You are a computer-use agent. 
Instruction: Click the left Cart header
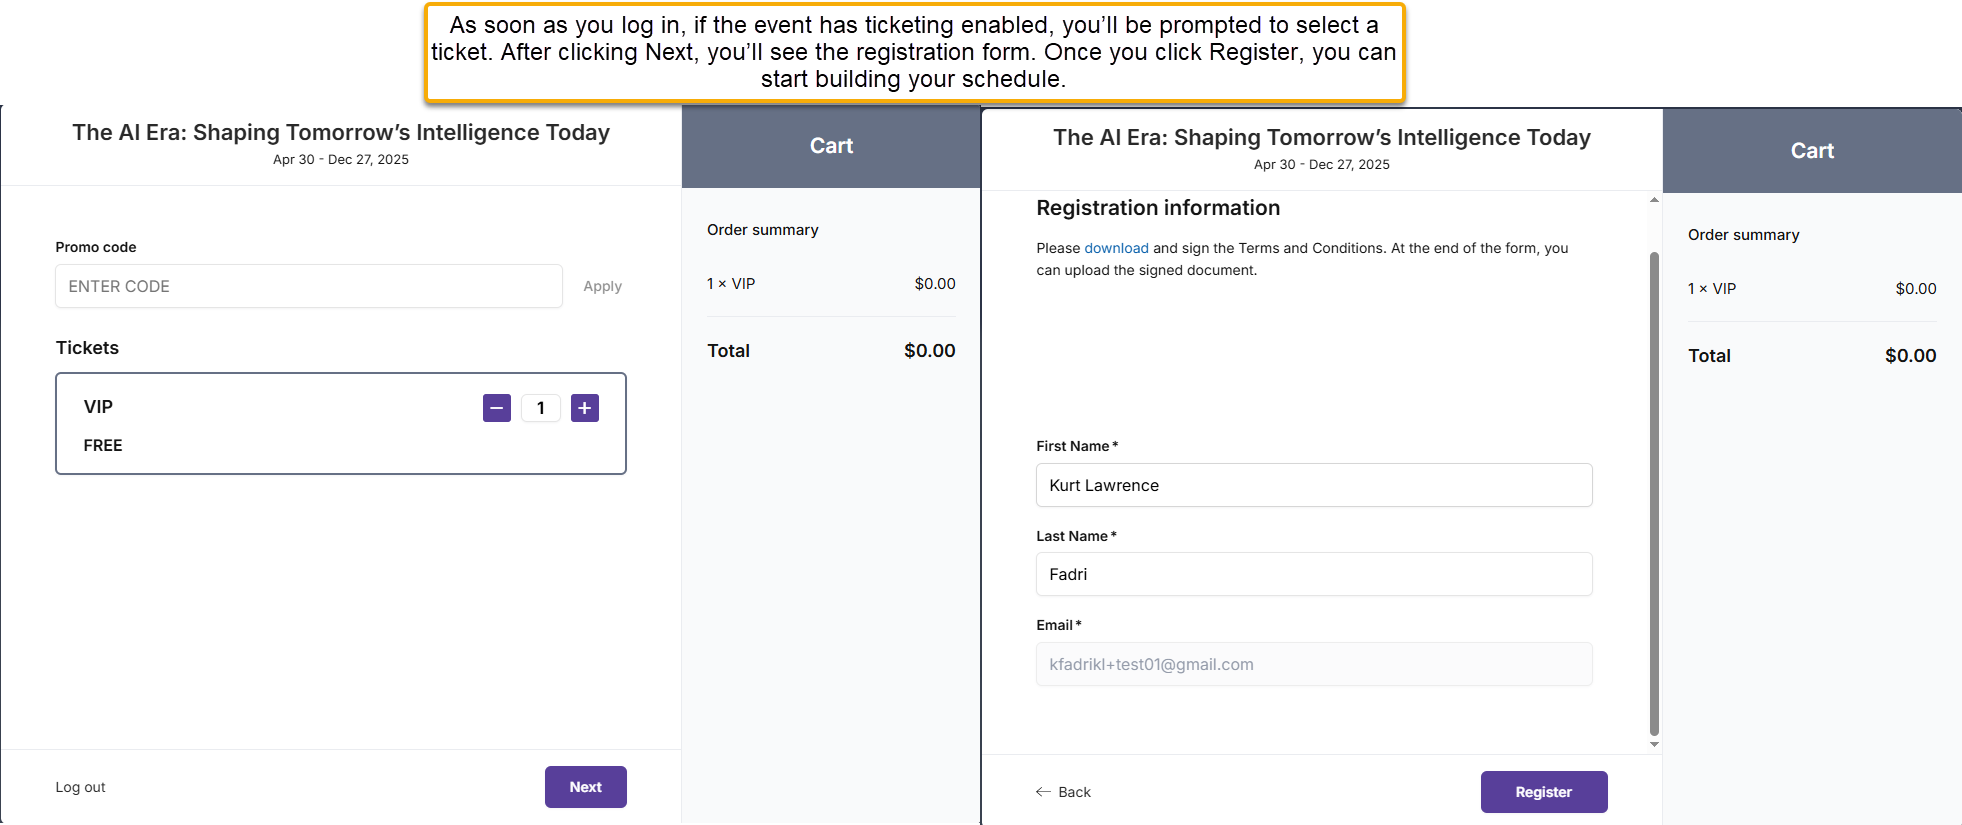coord(831,146)
